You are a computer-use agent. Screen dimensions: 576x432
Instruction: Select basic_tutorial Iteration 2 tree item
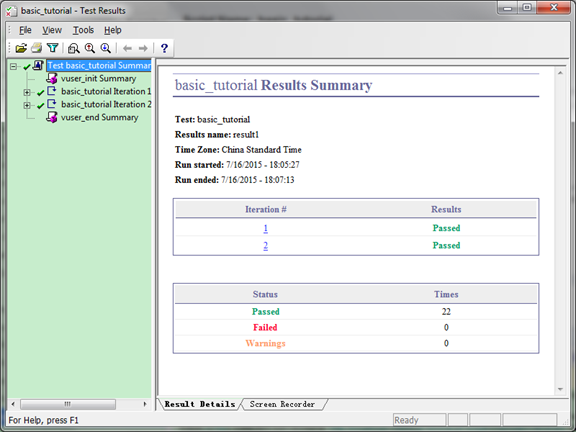(106, 104)
